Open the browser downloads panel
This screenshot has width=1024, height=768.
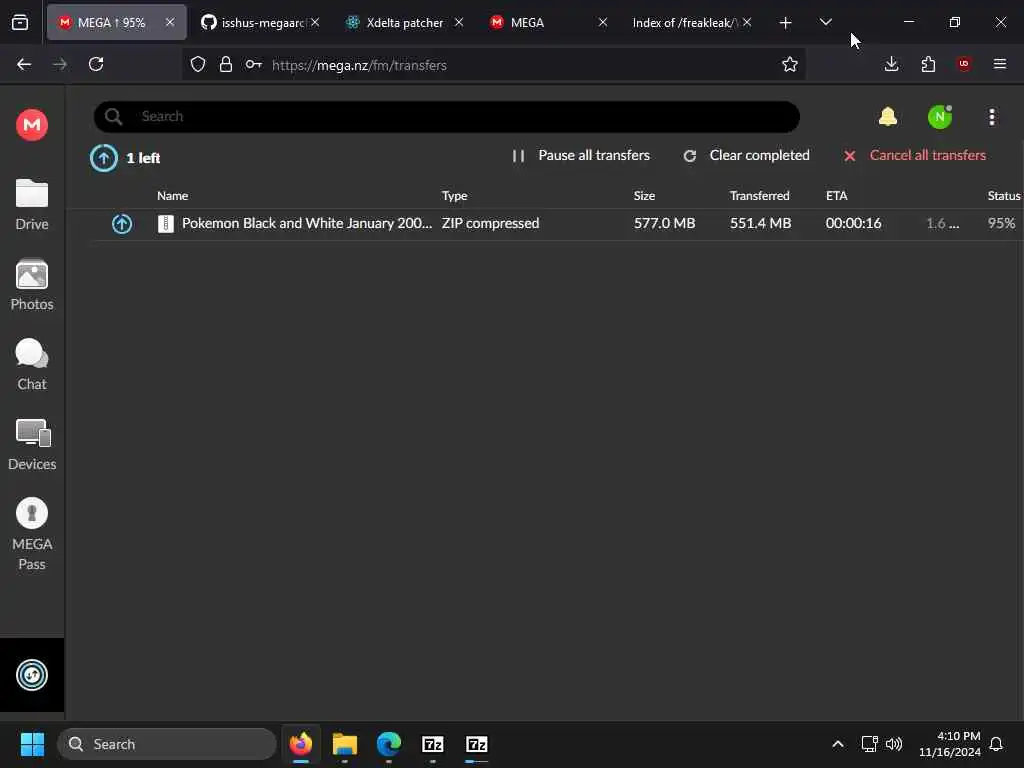click(891, 64)
